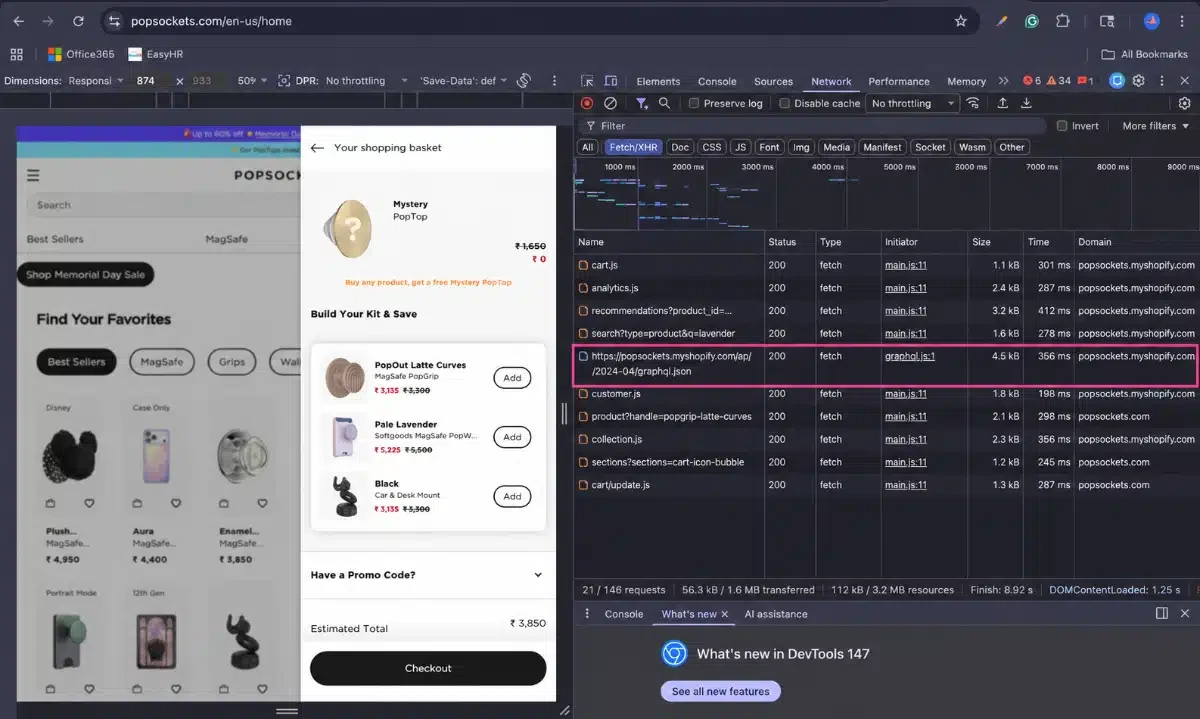
Task: Select the All request type filter
Action: point(588,147)
